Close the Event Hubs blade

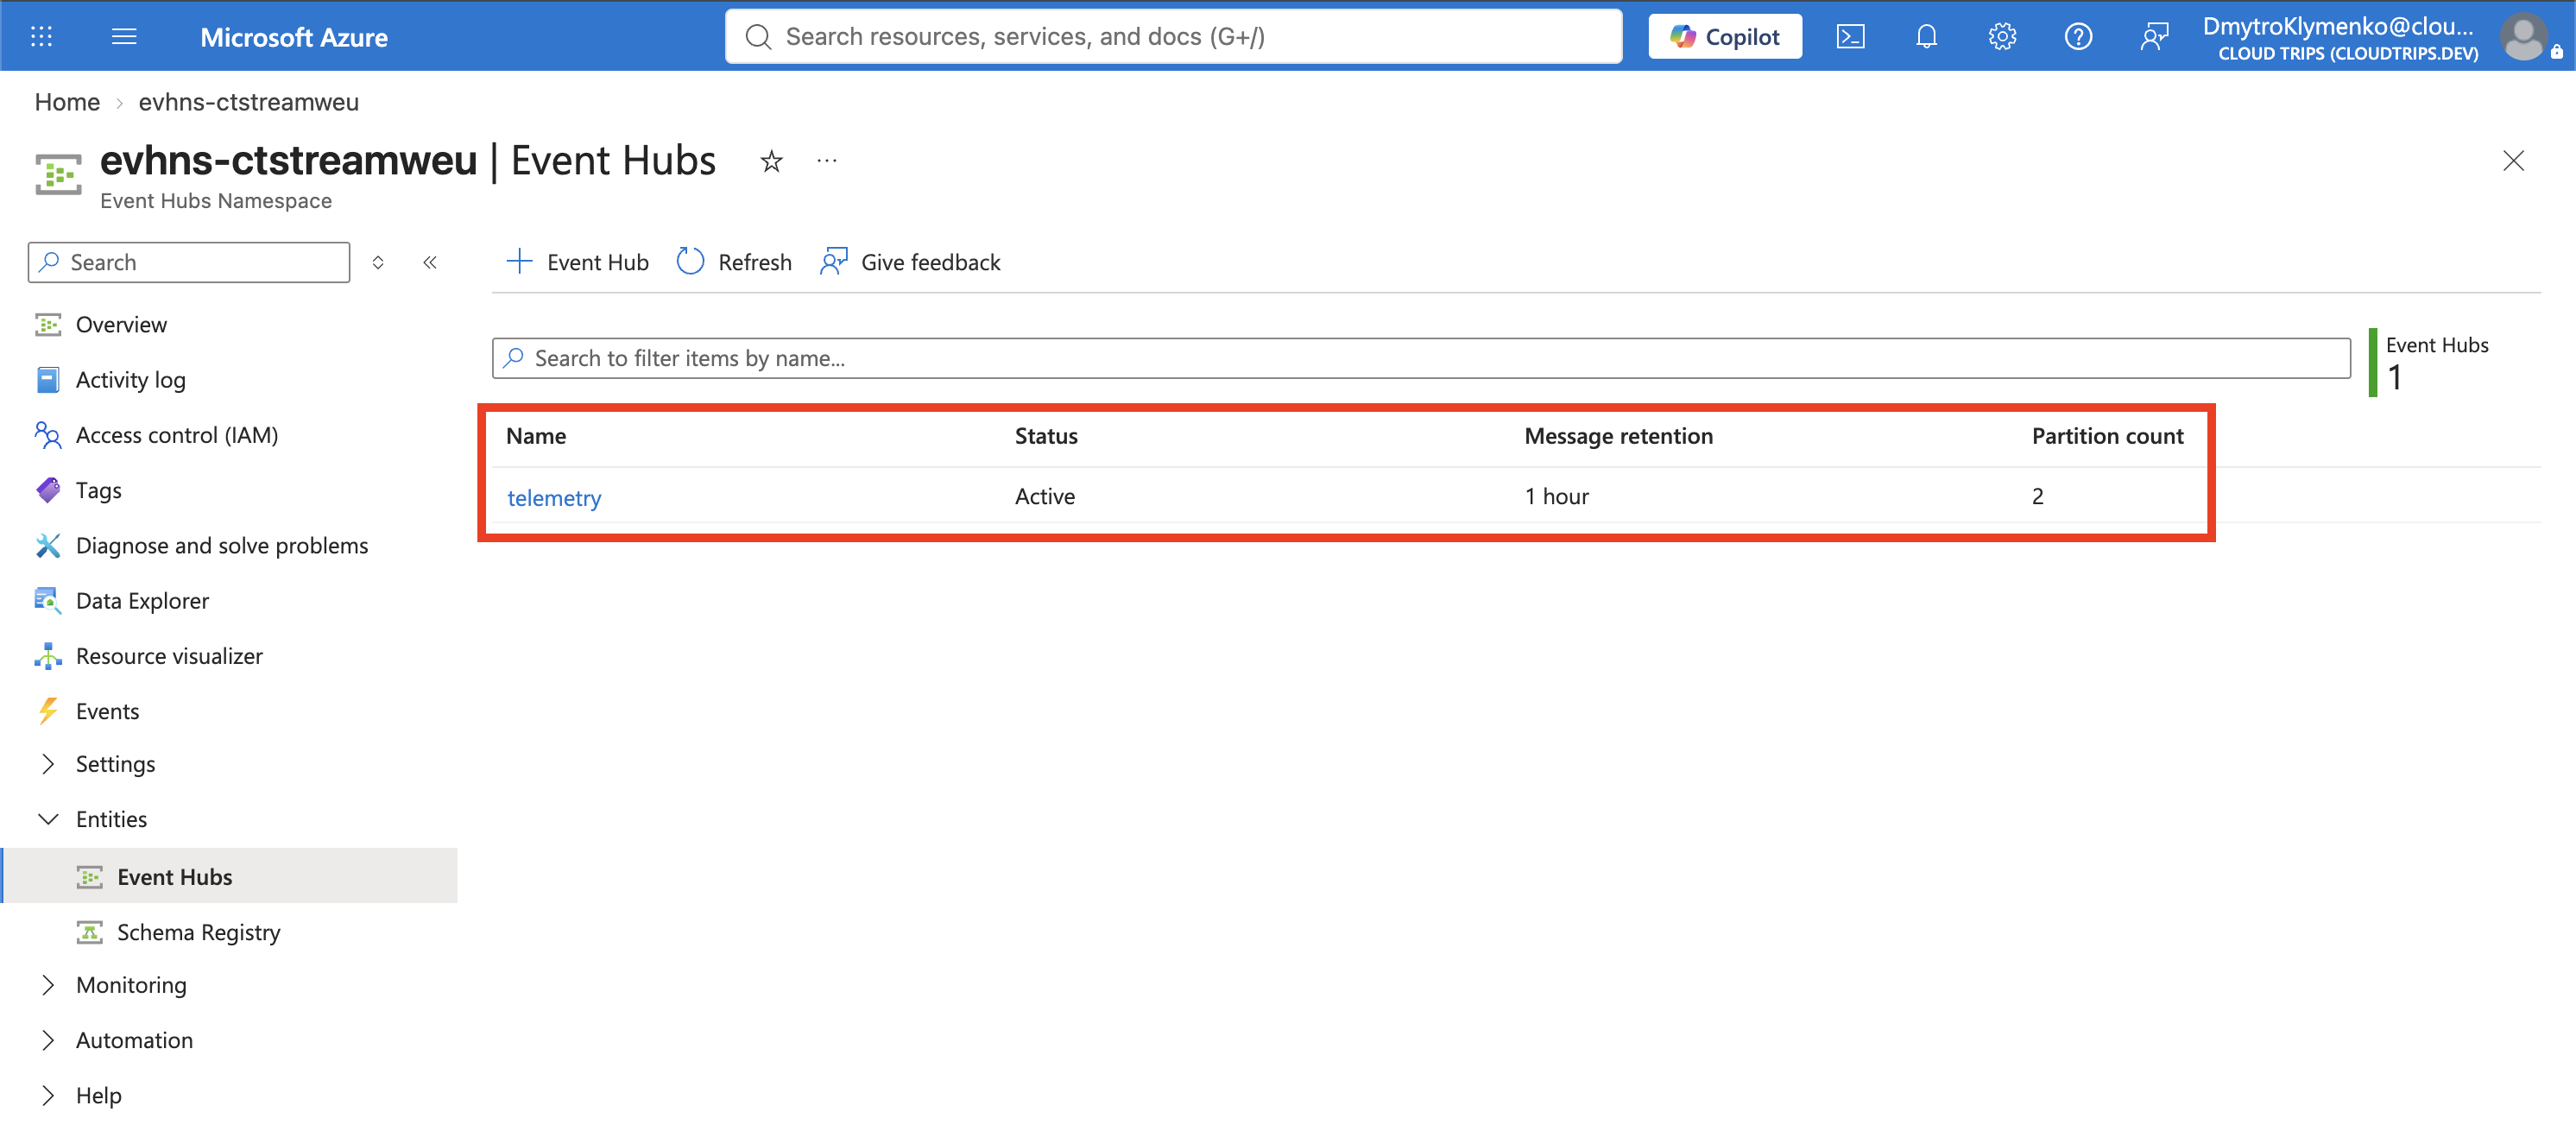coord(2513,161)
